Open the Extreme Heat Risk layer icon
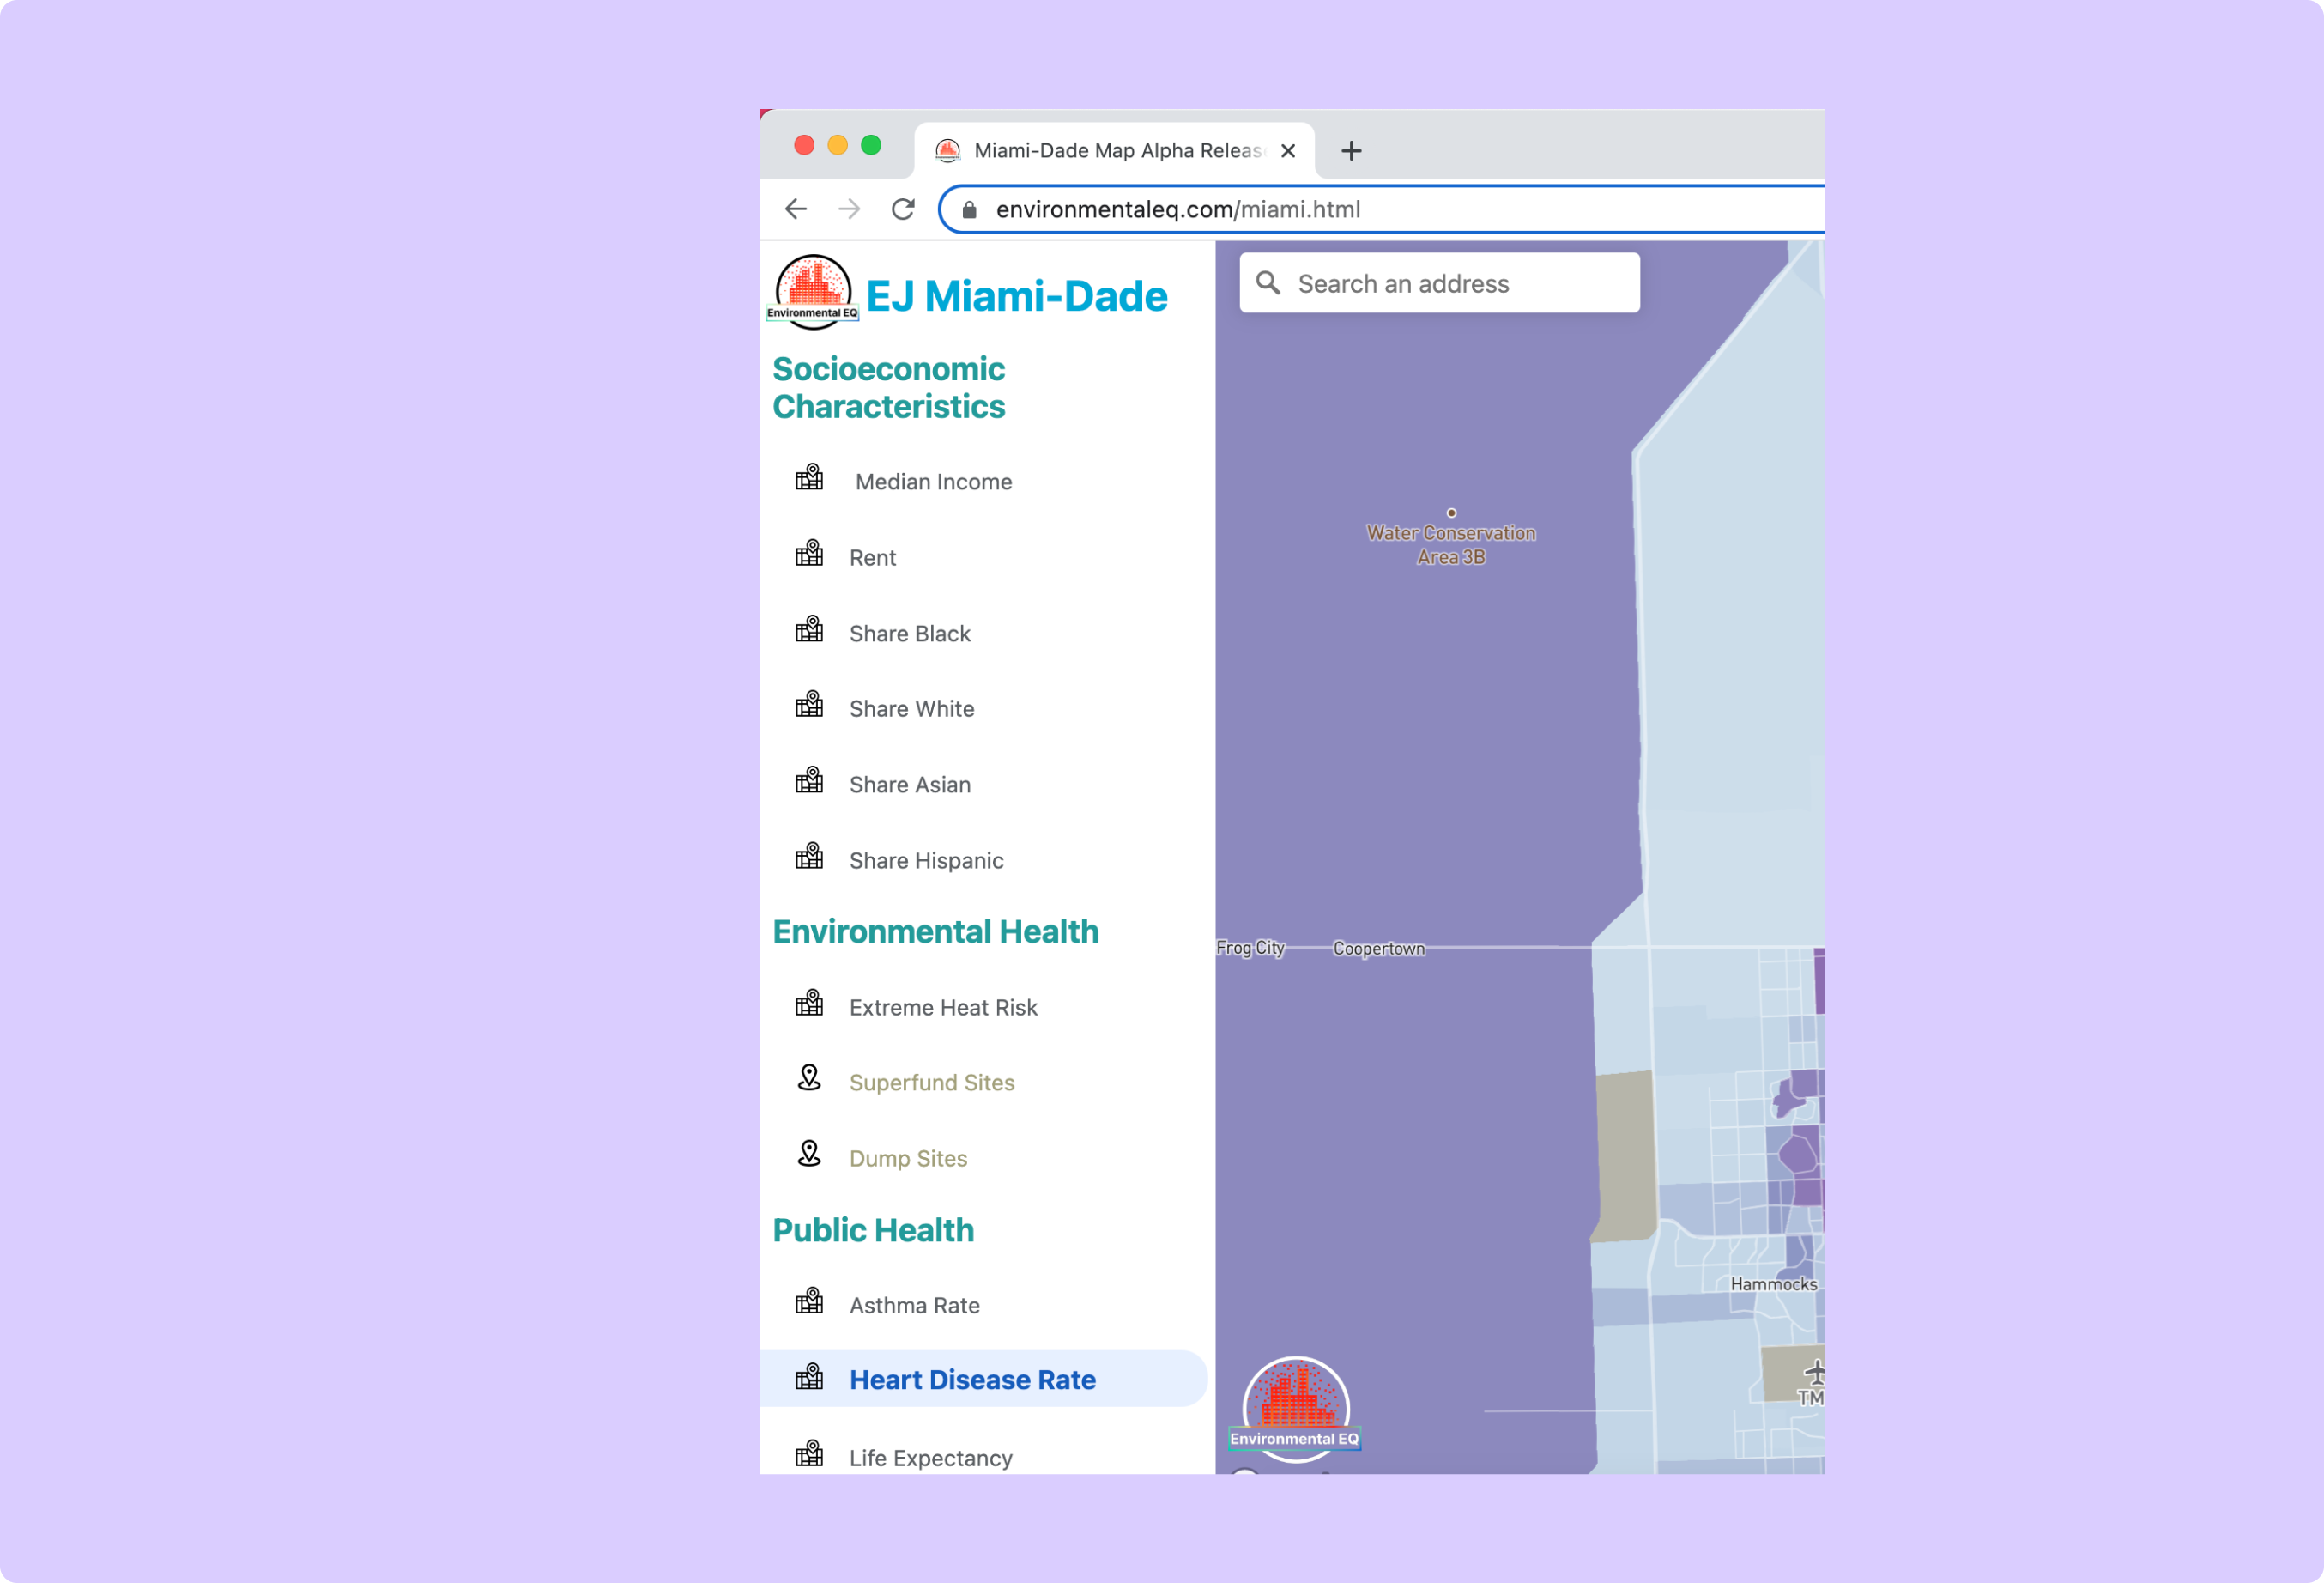This screenshot has width=2324, height=1583. click(810, 1005)
